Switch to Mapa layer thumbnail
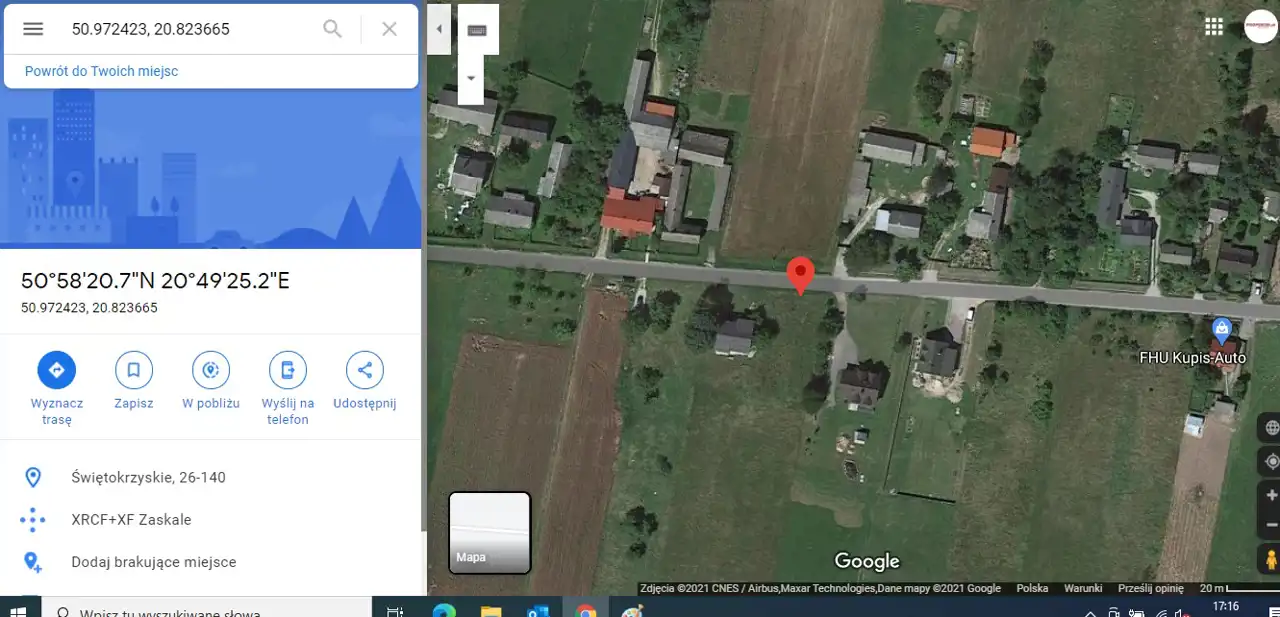The width and height of the screenshot is (1280, 617). (x=489, y=532)
